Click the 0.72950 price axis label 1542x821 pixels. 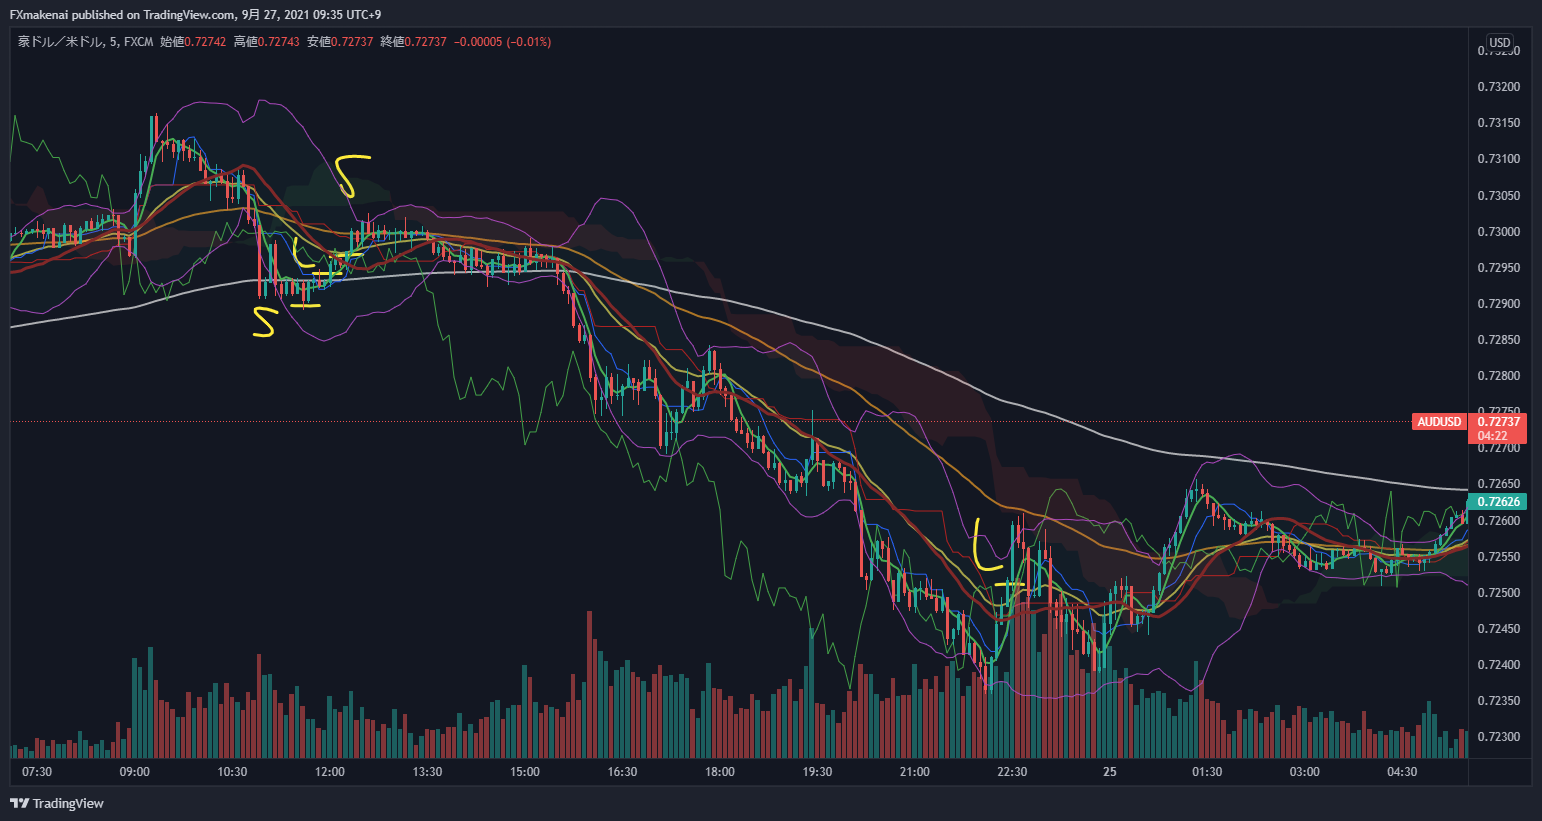[1498, 268]
